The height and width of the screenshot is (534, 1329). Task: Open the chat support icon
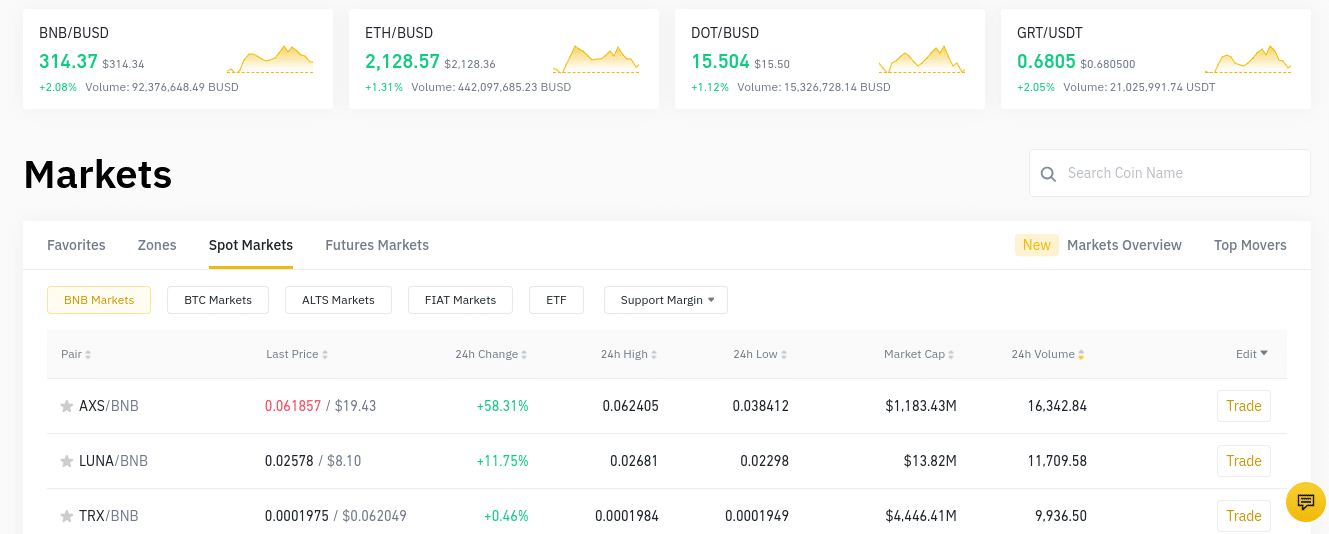[1305, 501]
